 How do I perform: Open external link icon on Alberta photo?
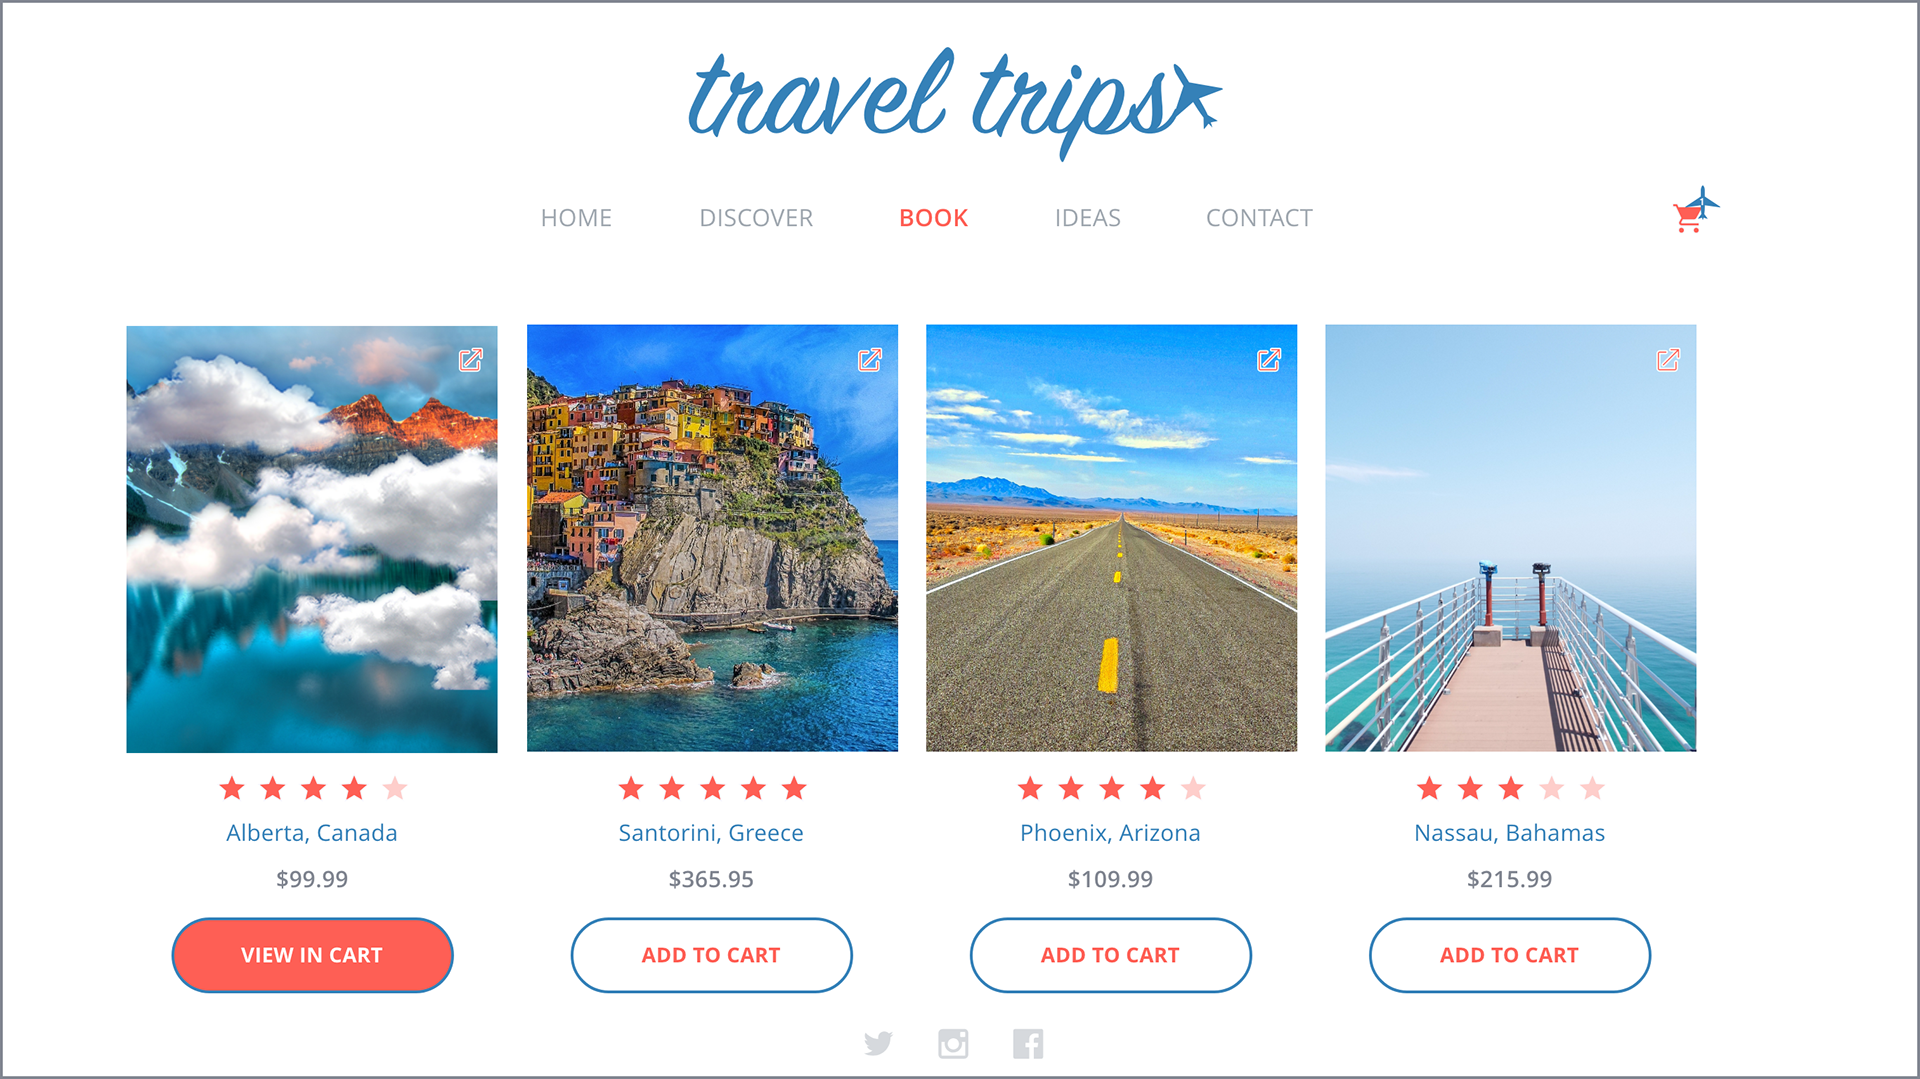click(471, 360)
